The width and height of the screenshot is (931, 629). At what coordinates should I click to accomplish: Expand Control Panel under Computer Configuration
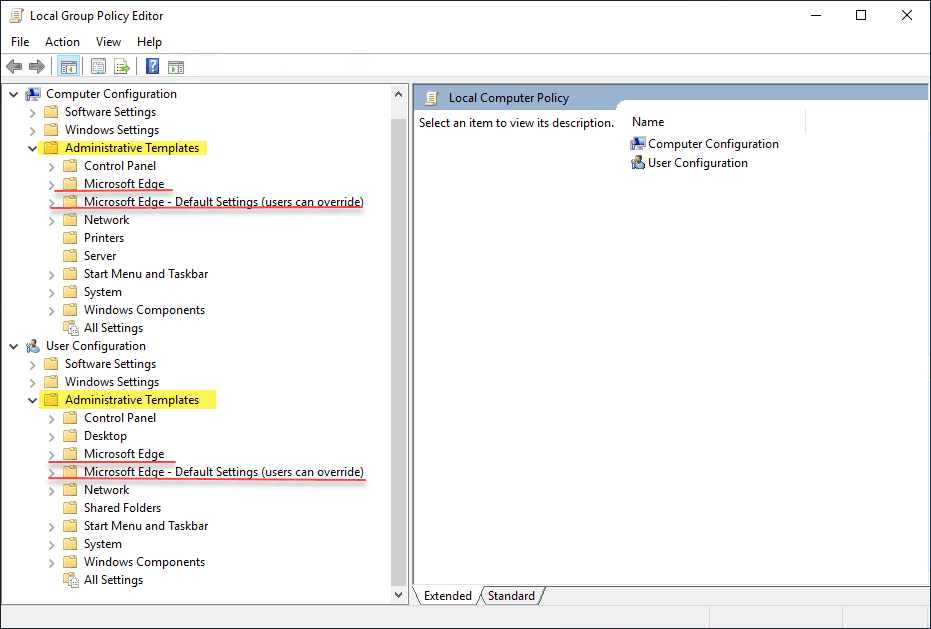(52, 166)
